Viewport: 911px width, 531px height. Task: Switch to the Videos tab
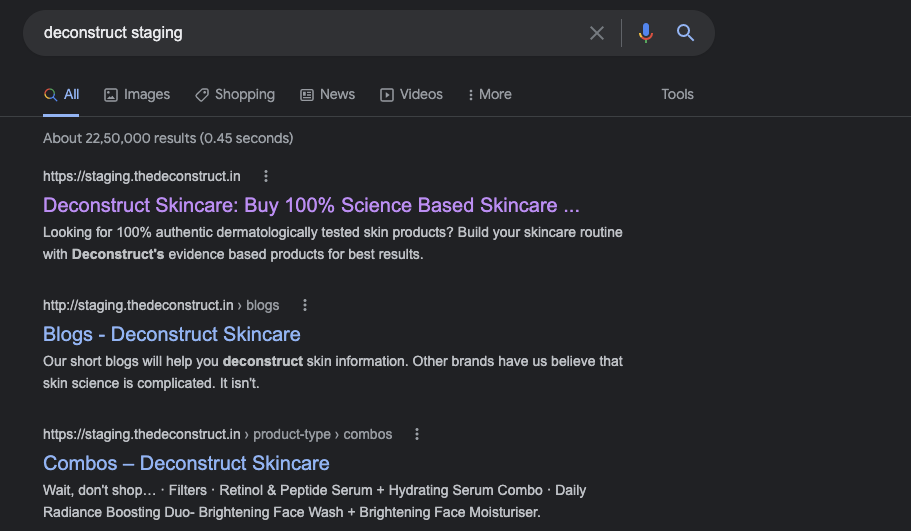[x=411, y=95]
